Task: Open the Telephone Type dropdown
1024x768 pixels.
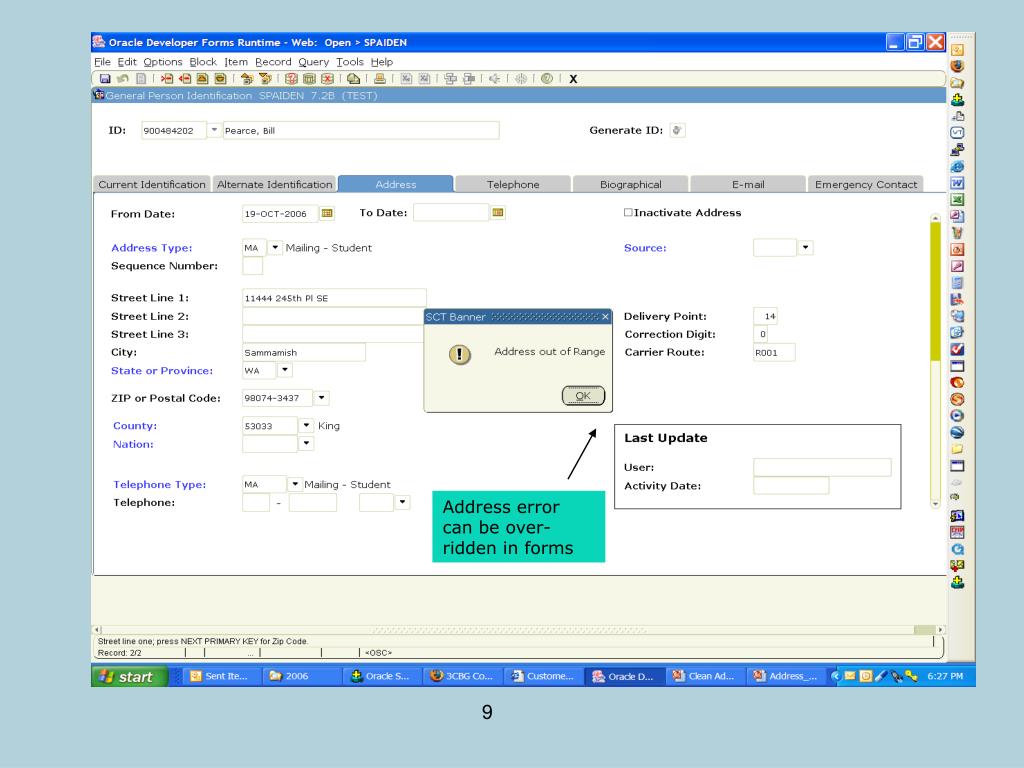Action: pos(295,484)
